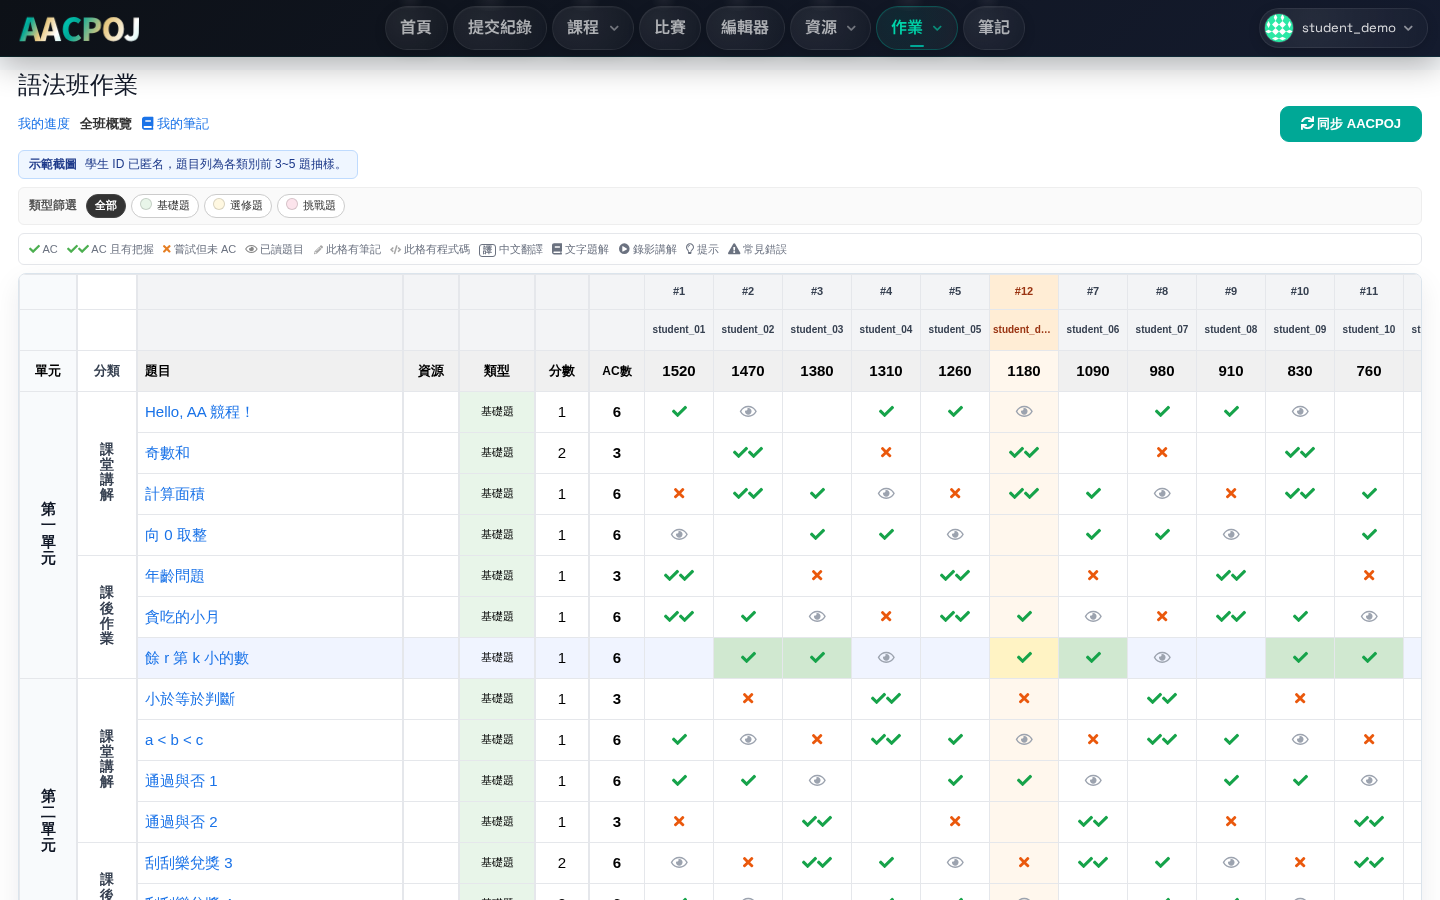1440x900 pixels.
Task: Click the 提示 lightbulb legend icon
Action: coord(690,249)
